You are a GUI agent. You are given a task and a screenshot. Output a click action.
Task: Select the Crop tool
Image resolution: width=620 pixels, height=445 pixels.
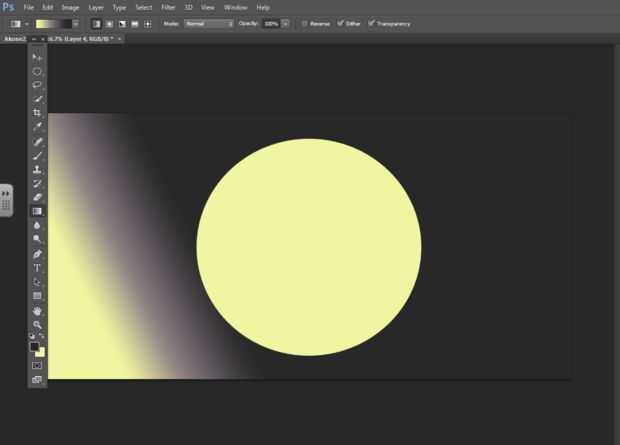[x=37, y=113]
